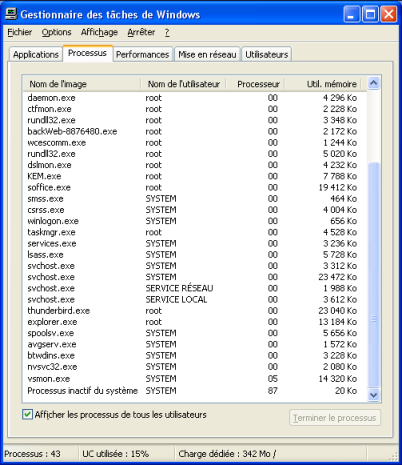Select the thunderbird.exe process row
Viewport: 402px width, 465px height.
click(x=195, y=311)
